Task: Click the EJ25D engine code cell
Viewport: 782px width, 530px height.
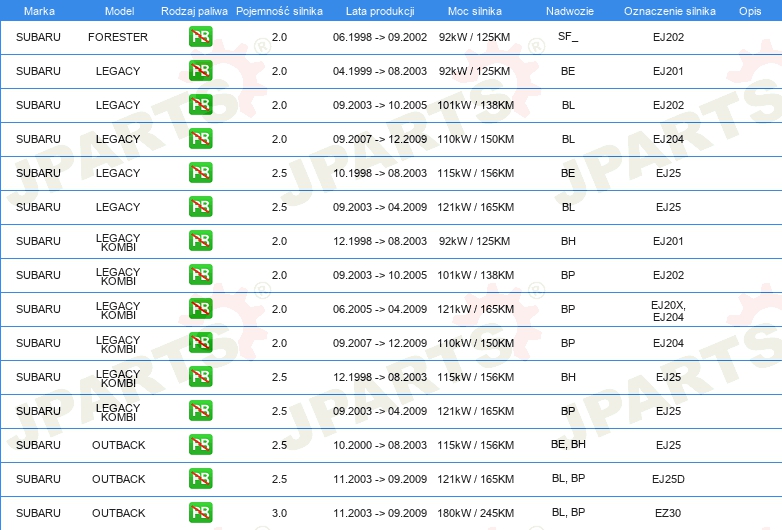Action: click(668, 479)
